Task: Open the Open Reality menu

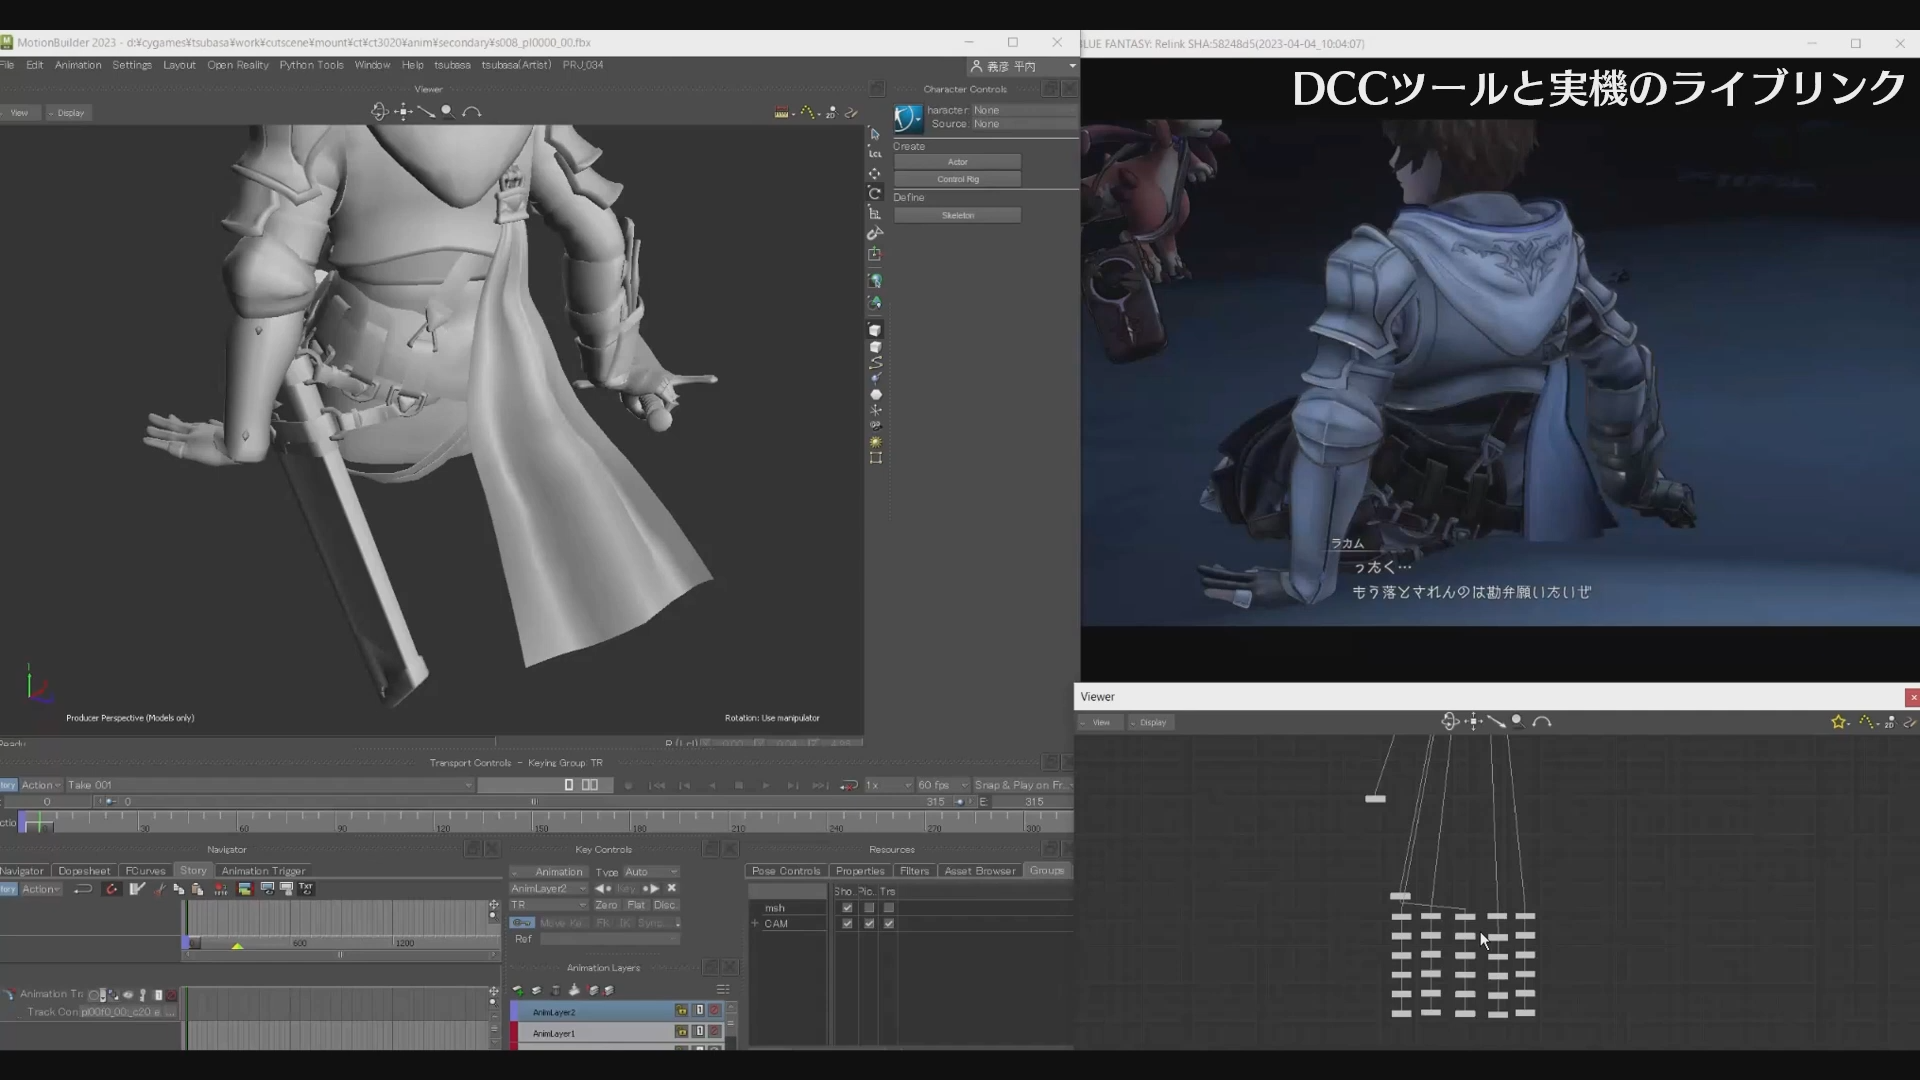Action: pos(238,65)
